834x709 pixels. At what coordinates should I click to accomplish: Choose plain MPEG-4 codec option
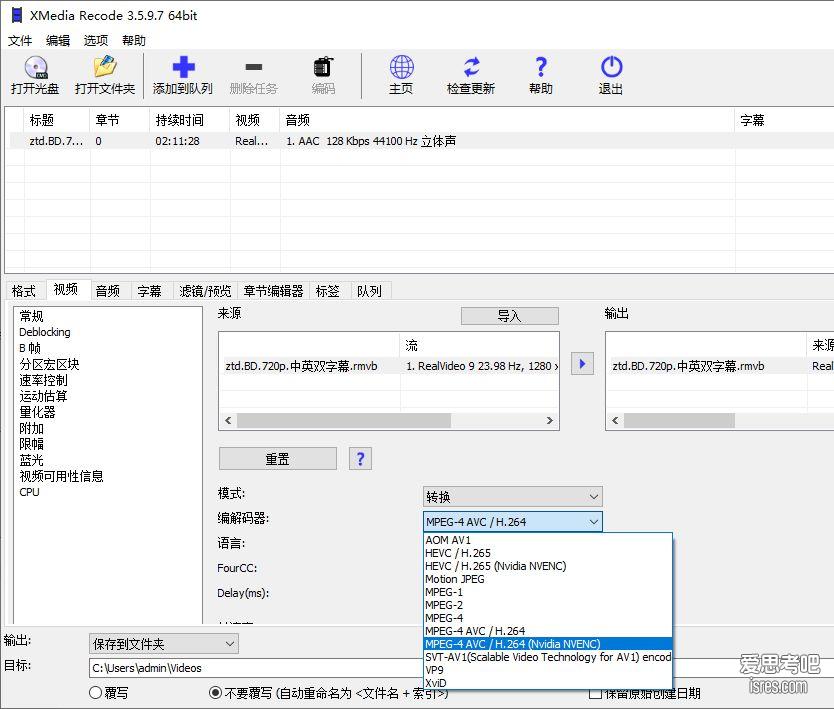(548, 618)
